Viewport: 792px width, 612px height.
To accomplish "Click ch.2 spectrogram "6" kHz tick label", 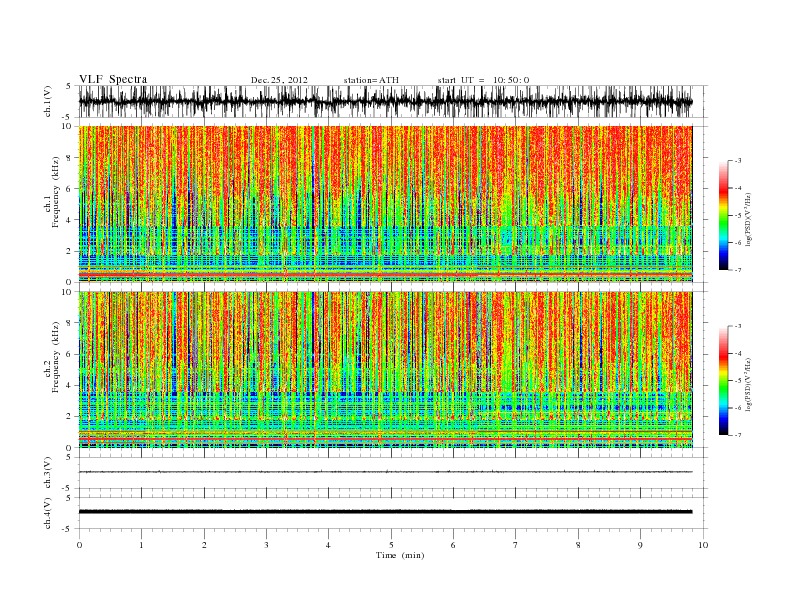I will [x=69, y=354].
